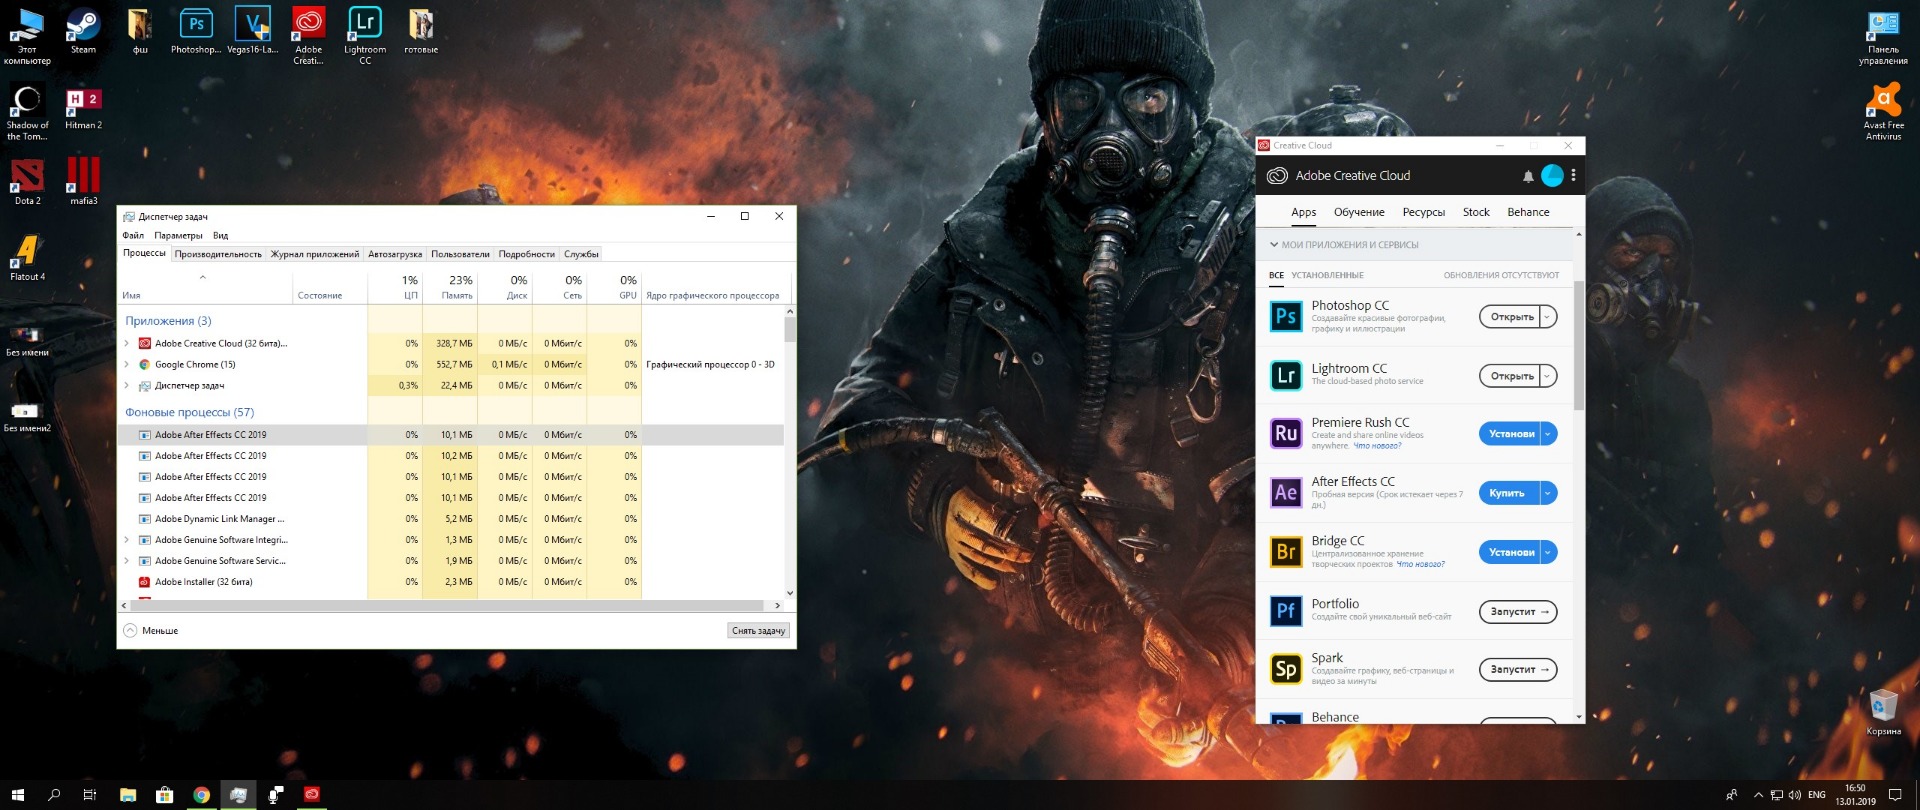The height and width of the screenshot is (810, 1920).
Task: Expand Google Chrome (15) process group
Action: 126,365
